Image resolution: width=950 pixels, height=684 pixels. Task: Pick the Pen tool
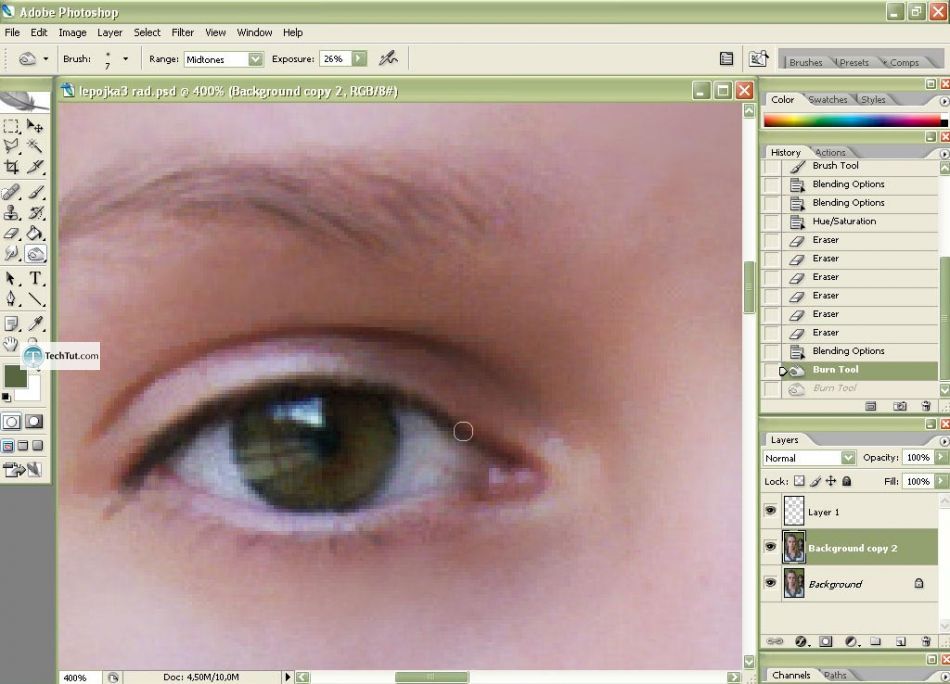(12, 299)
